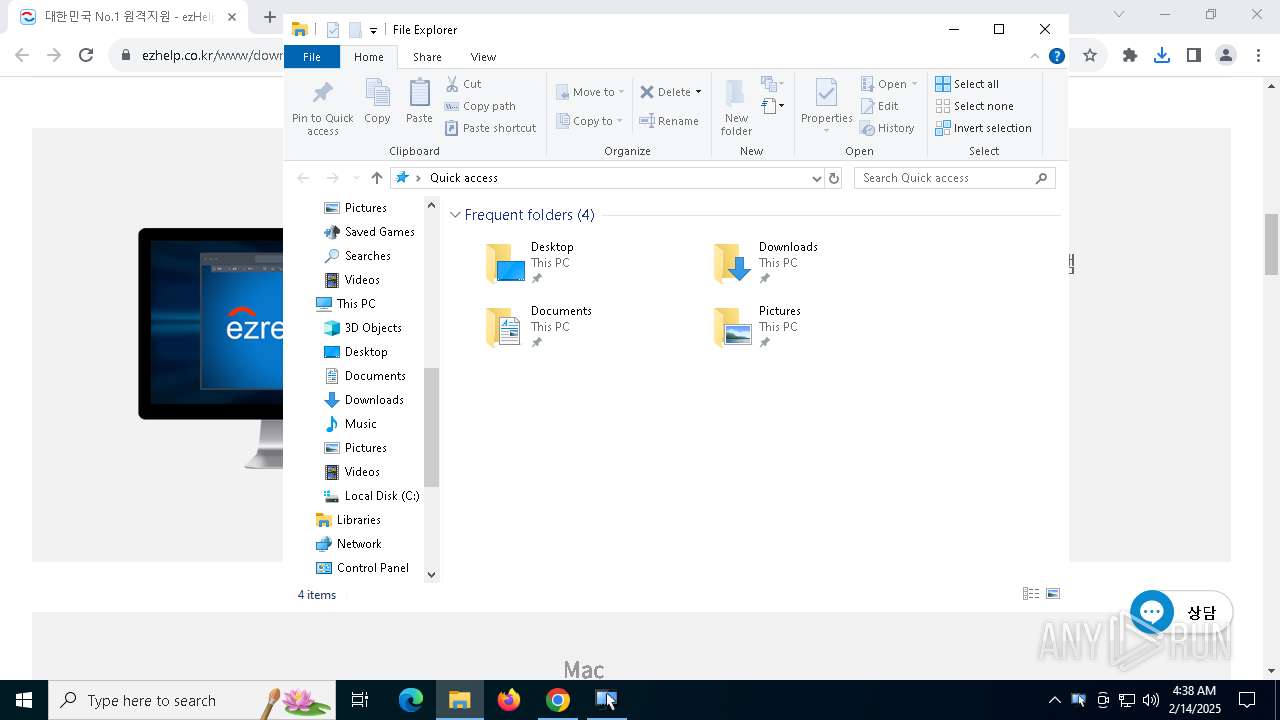The height and width of the screenshot is (720, 1280).
Task: Switch to the Share ribbon tab
Action: (427, 57)
